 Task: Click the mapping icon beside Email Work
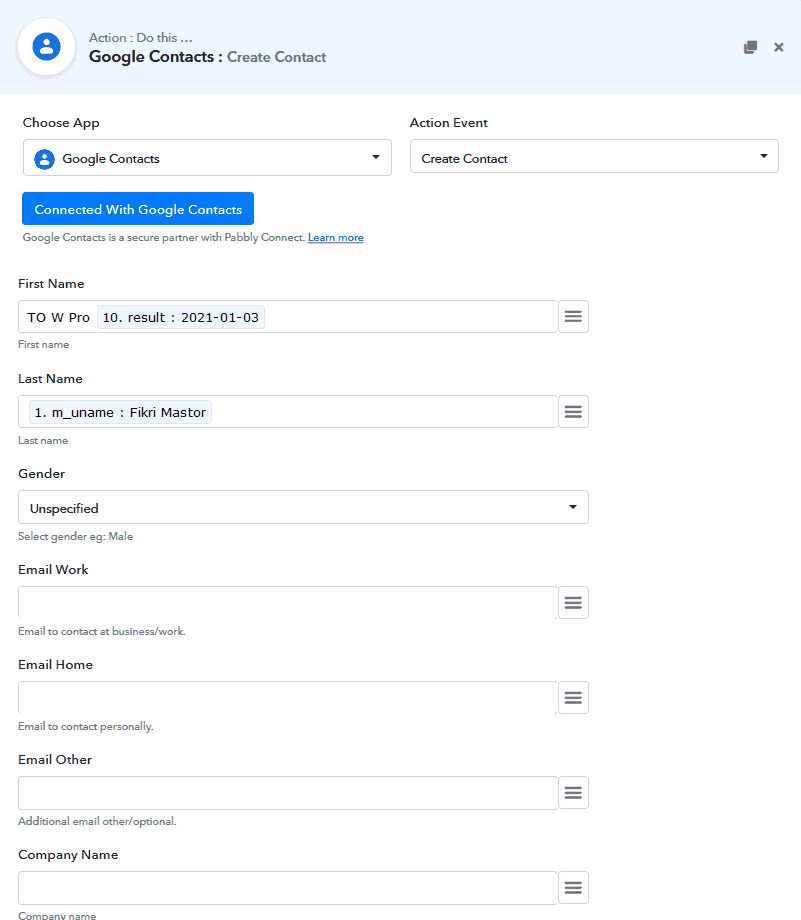tap(573, 602)
